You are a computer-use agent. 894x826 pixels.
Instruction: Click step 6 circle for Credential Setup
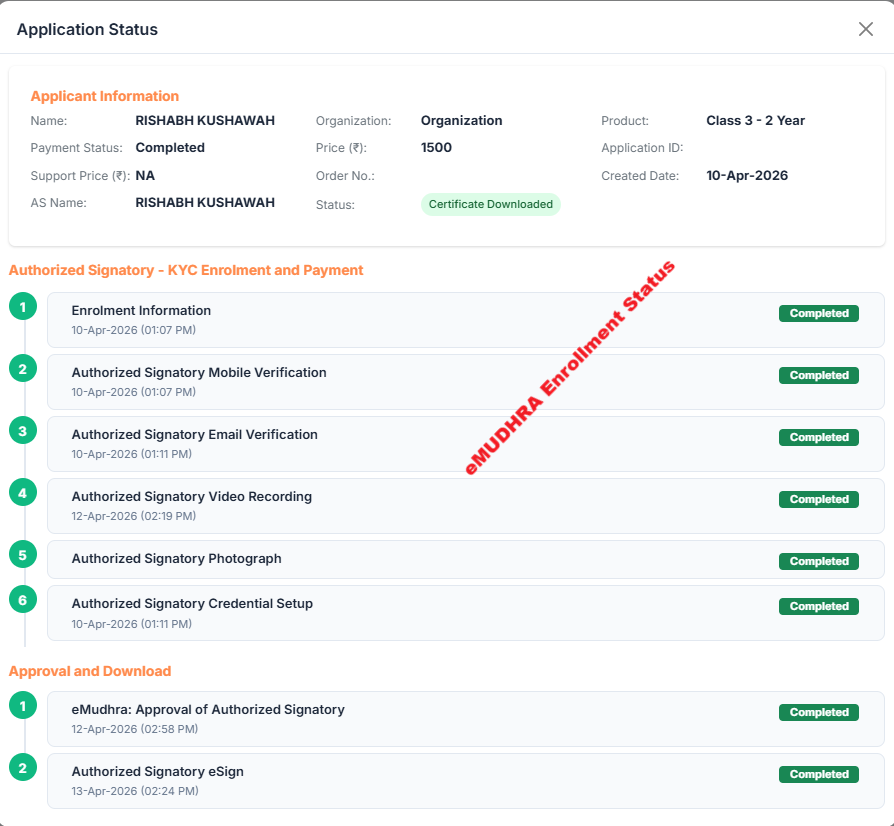coord(23,599)
